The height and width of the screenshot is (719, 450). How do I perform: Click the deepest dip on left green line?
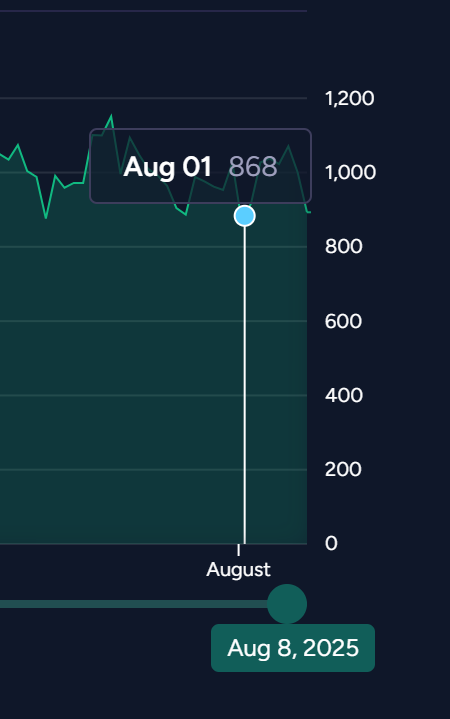click(46, 217)
